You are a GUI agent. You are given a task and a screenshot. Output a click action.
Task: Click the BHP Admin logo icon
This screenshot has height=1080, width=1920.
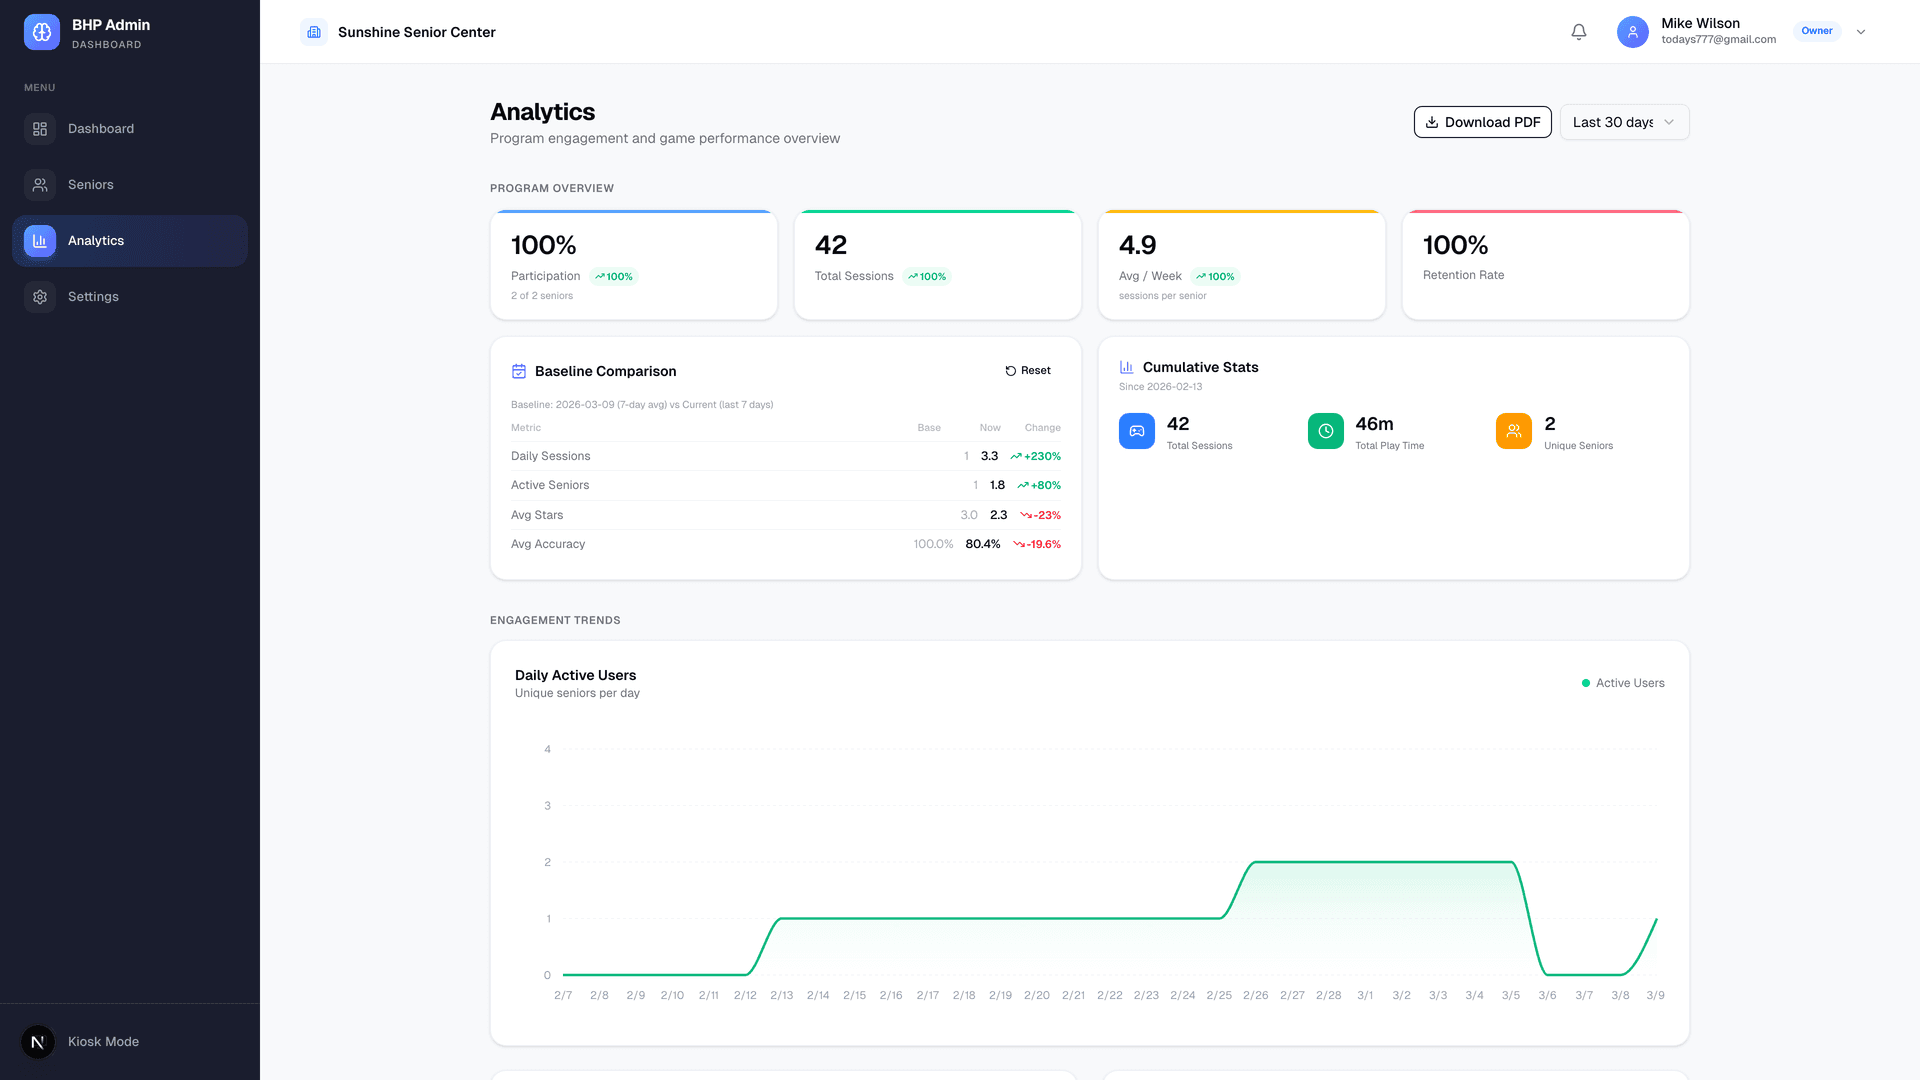pyautogui.click(x=41, y=31)
